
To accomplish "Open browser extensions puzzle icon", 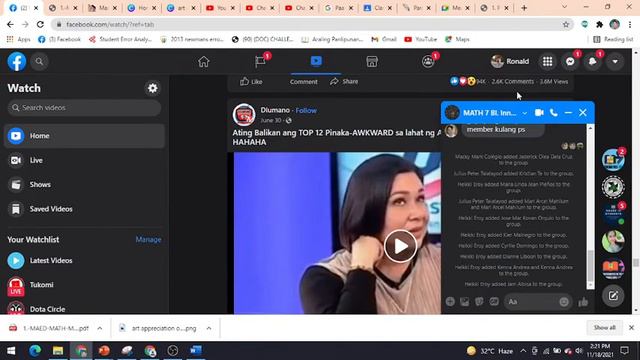I will [600, 24].
